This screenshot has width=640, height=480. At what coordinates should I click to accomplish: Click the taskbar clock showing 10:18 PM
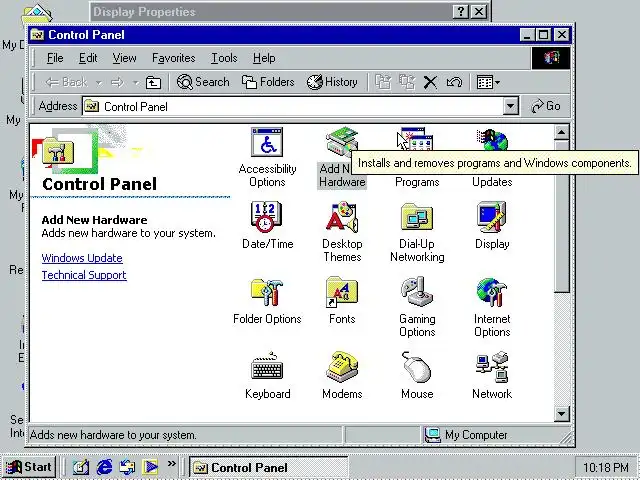pos(605,467)
